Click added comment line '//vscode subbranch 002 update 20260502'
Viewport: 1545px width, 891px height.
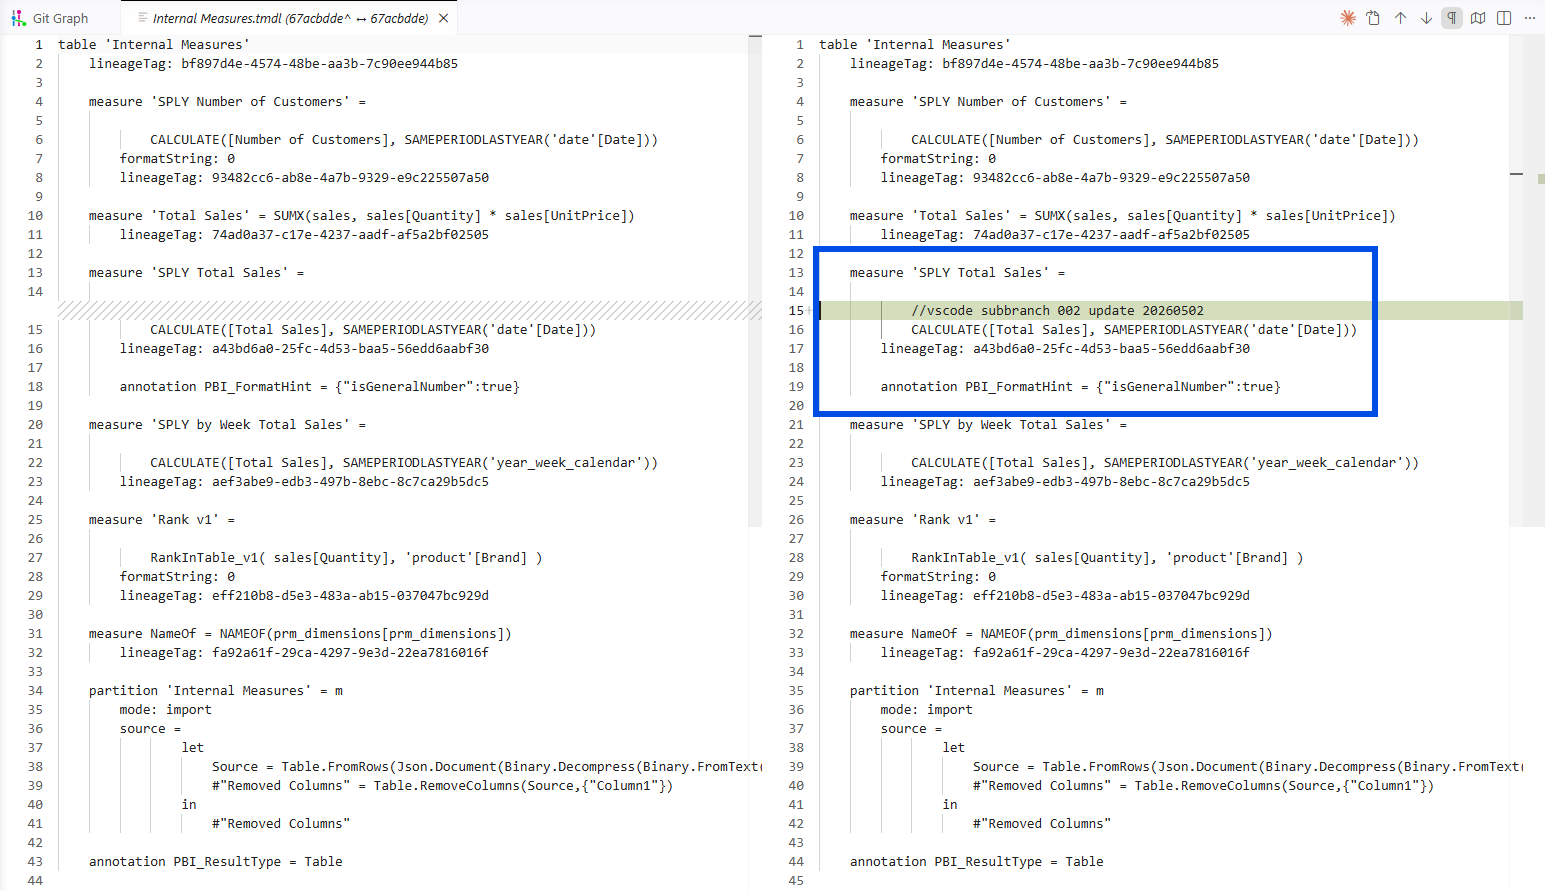point(1057,311)
